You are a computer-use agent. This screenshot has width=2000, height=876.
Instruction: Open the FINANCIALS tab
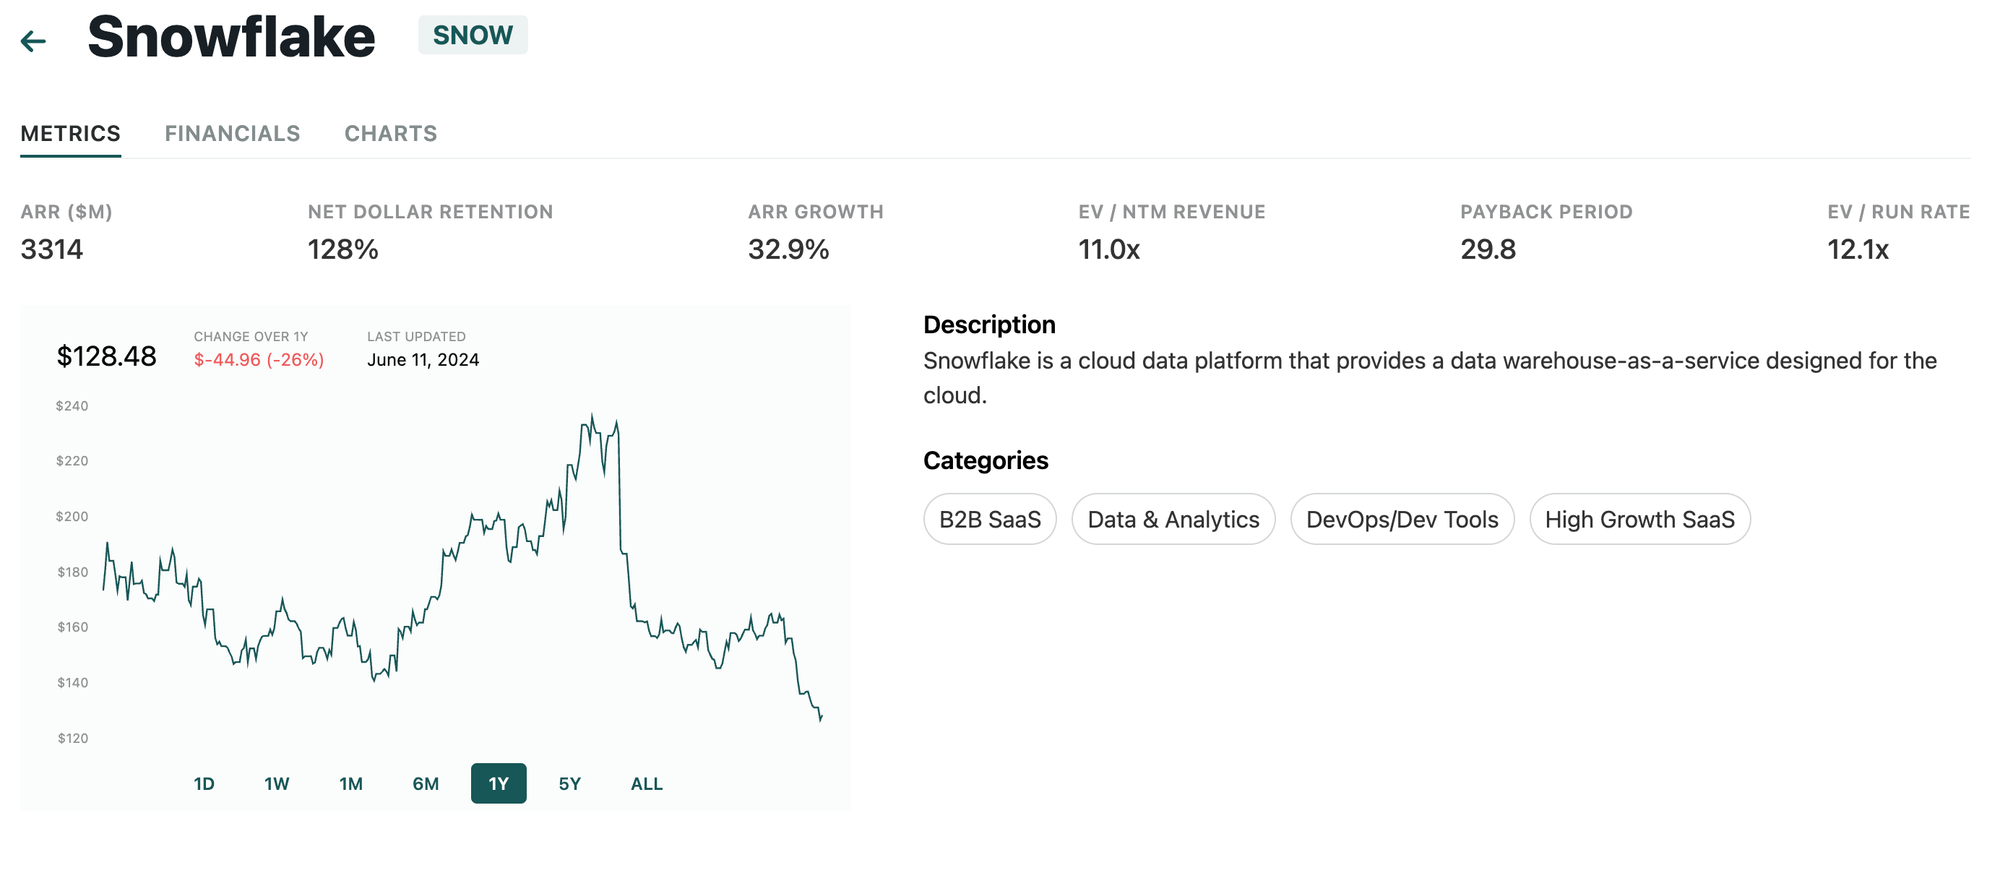[x=232, y=134]
